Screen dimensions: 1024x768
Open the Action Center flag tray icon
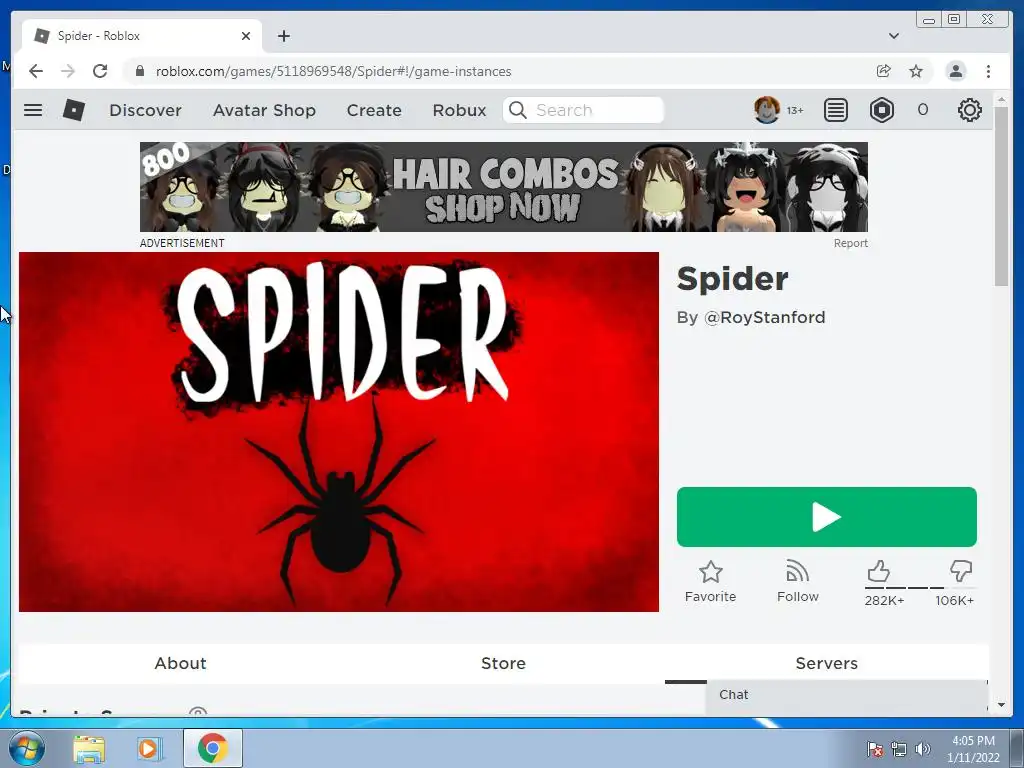pyautogui.click(x=874, y=749)
